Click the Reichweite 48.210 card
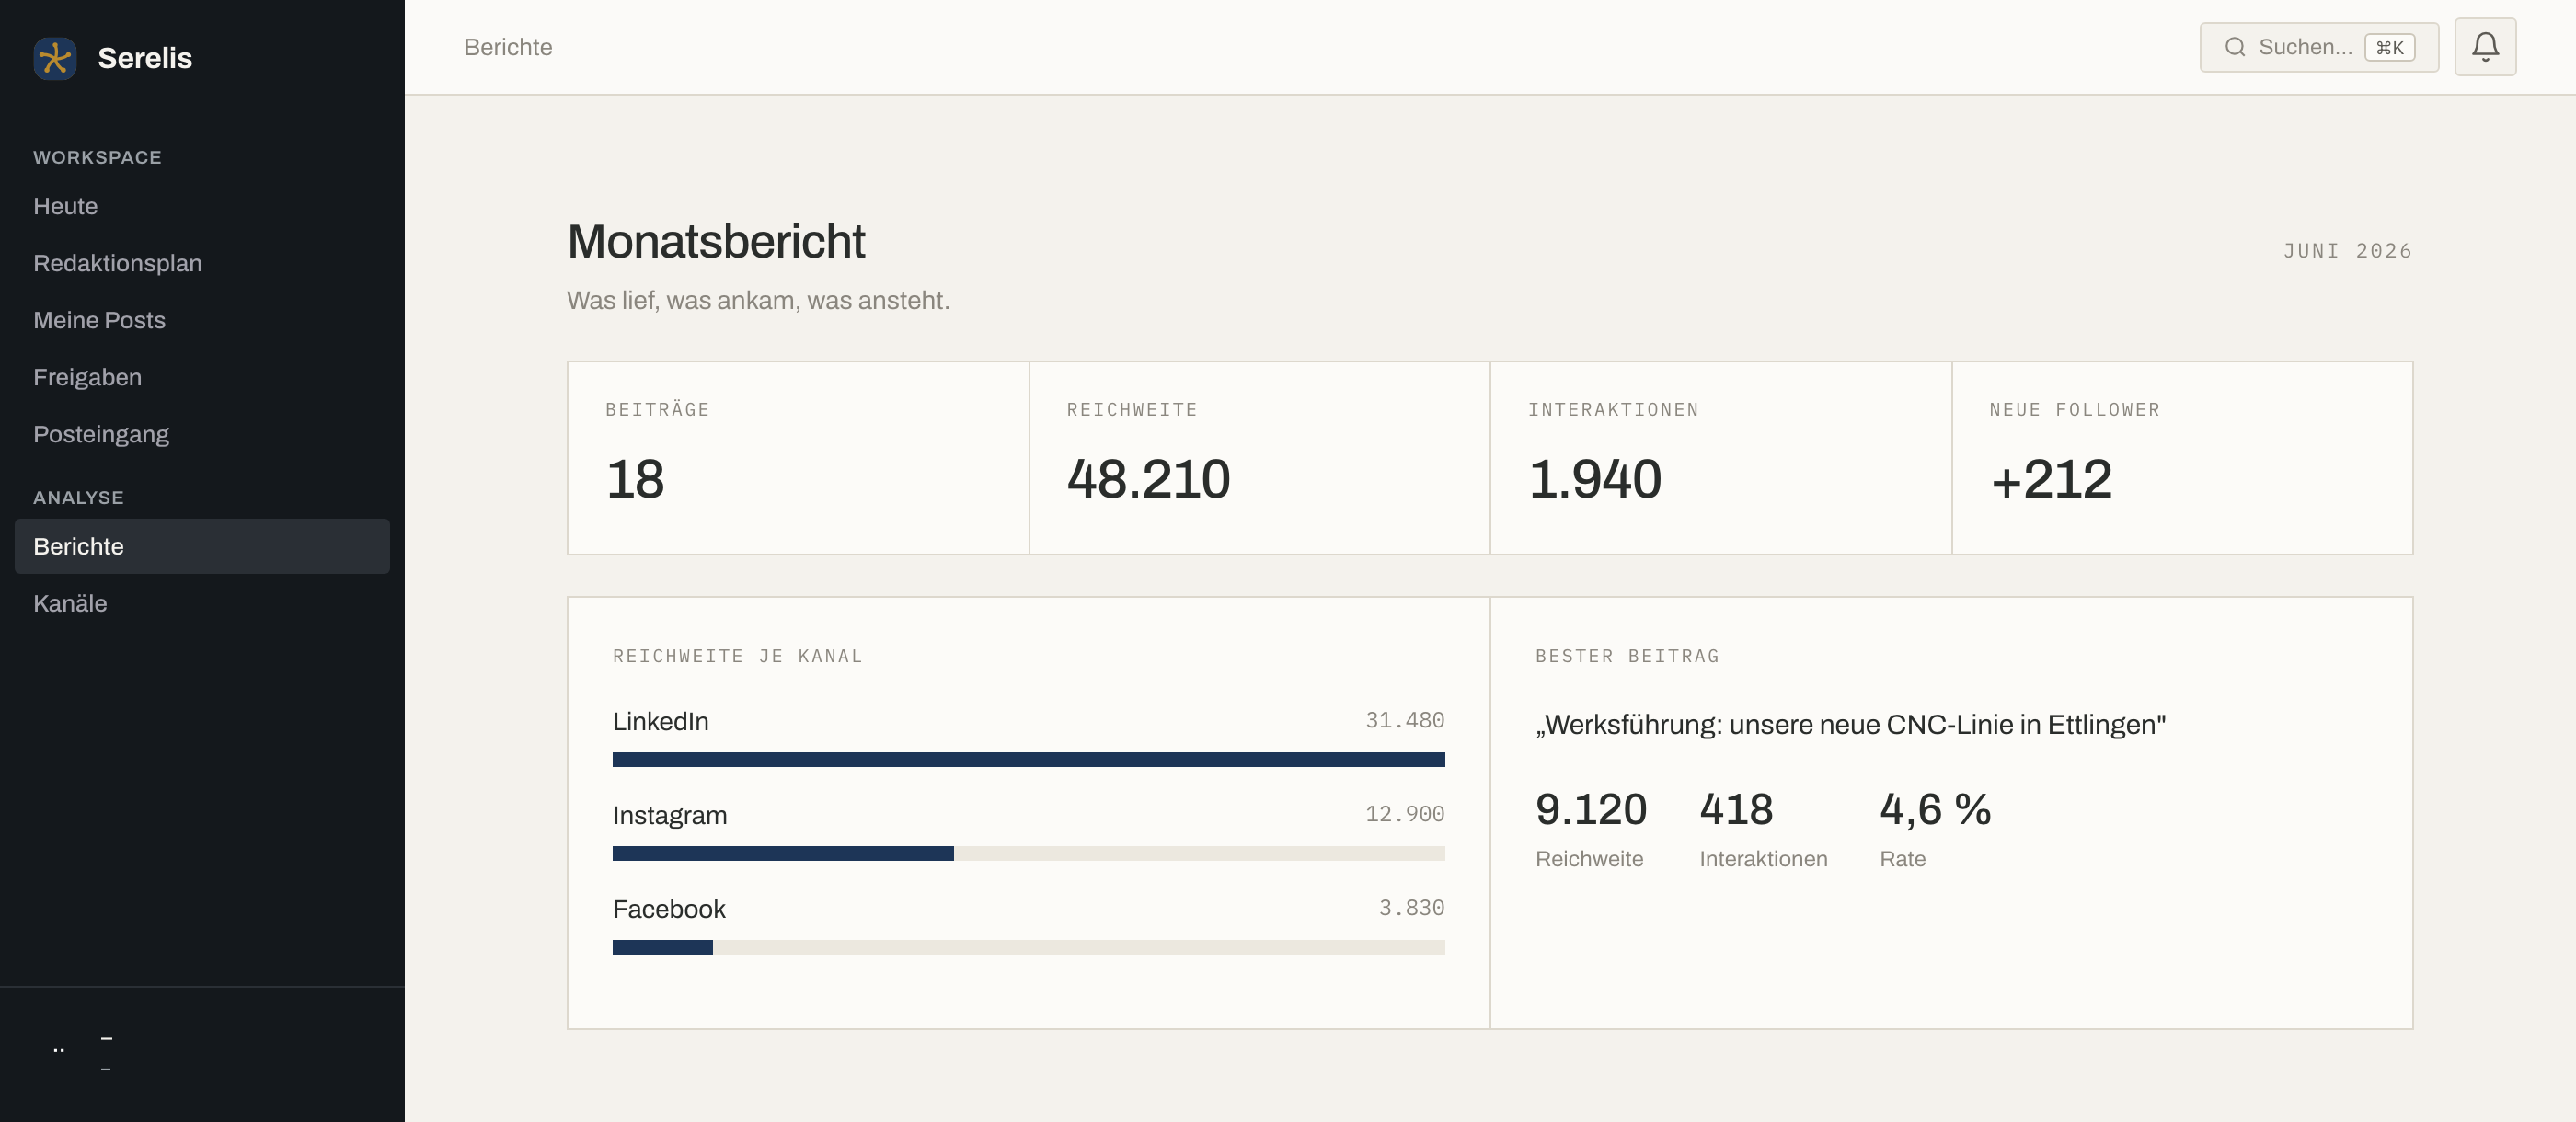Viewport: 2576px width, 1122px height. [x=1259, y=458]
